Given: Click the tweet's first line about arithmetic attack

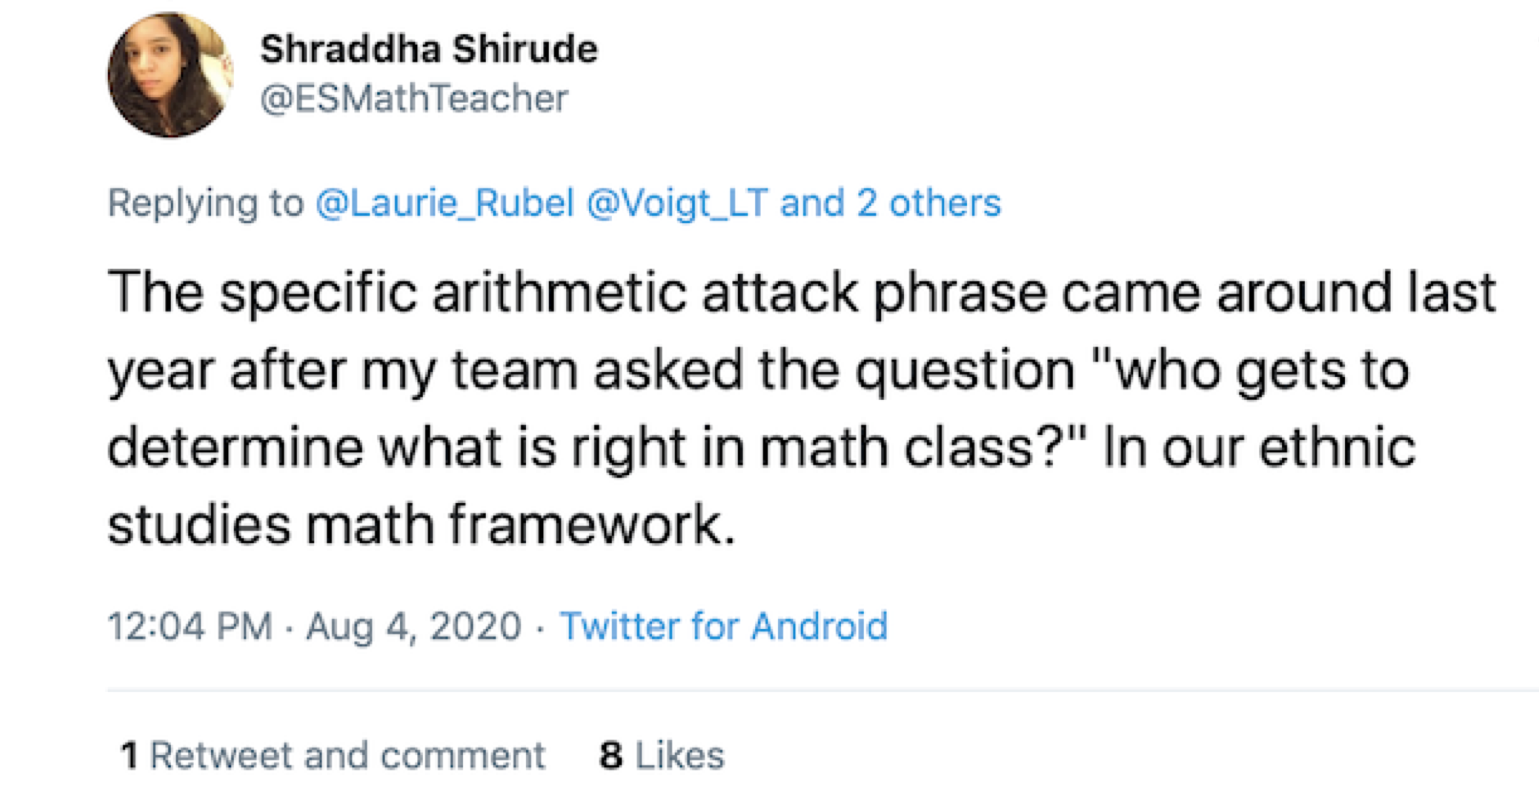Looking at the screenshot, I should 800,293.
